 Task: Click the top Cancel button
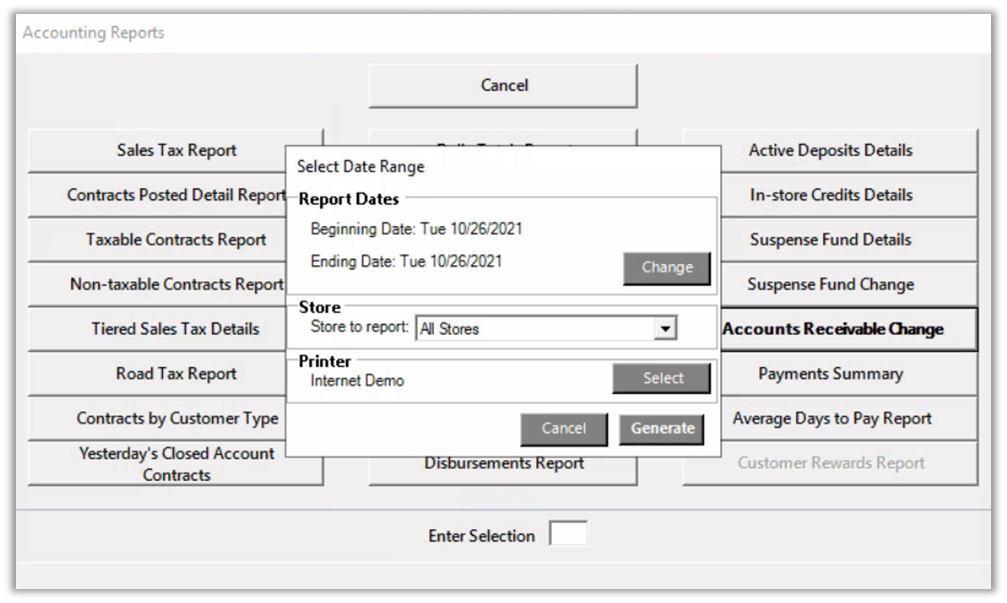pyautogui.click(x=503, y=86)
